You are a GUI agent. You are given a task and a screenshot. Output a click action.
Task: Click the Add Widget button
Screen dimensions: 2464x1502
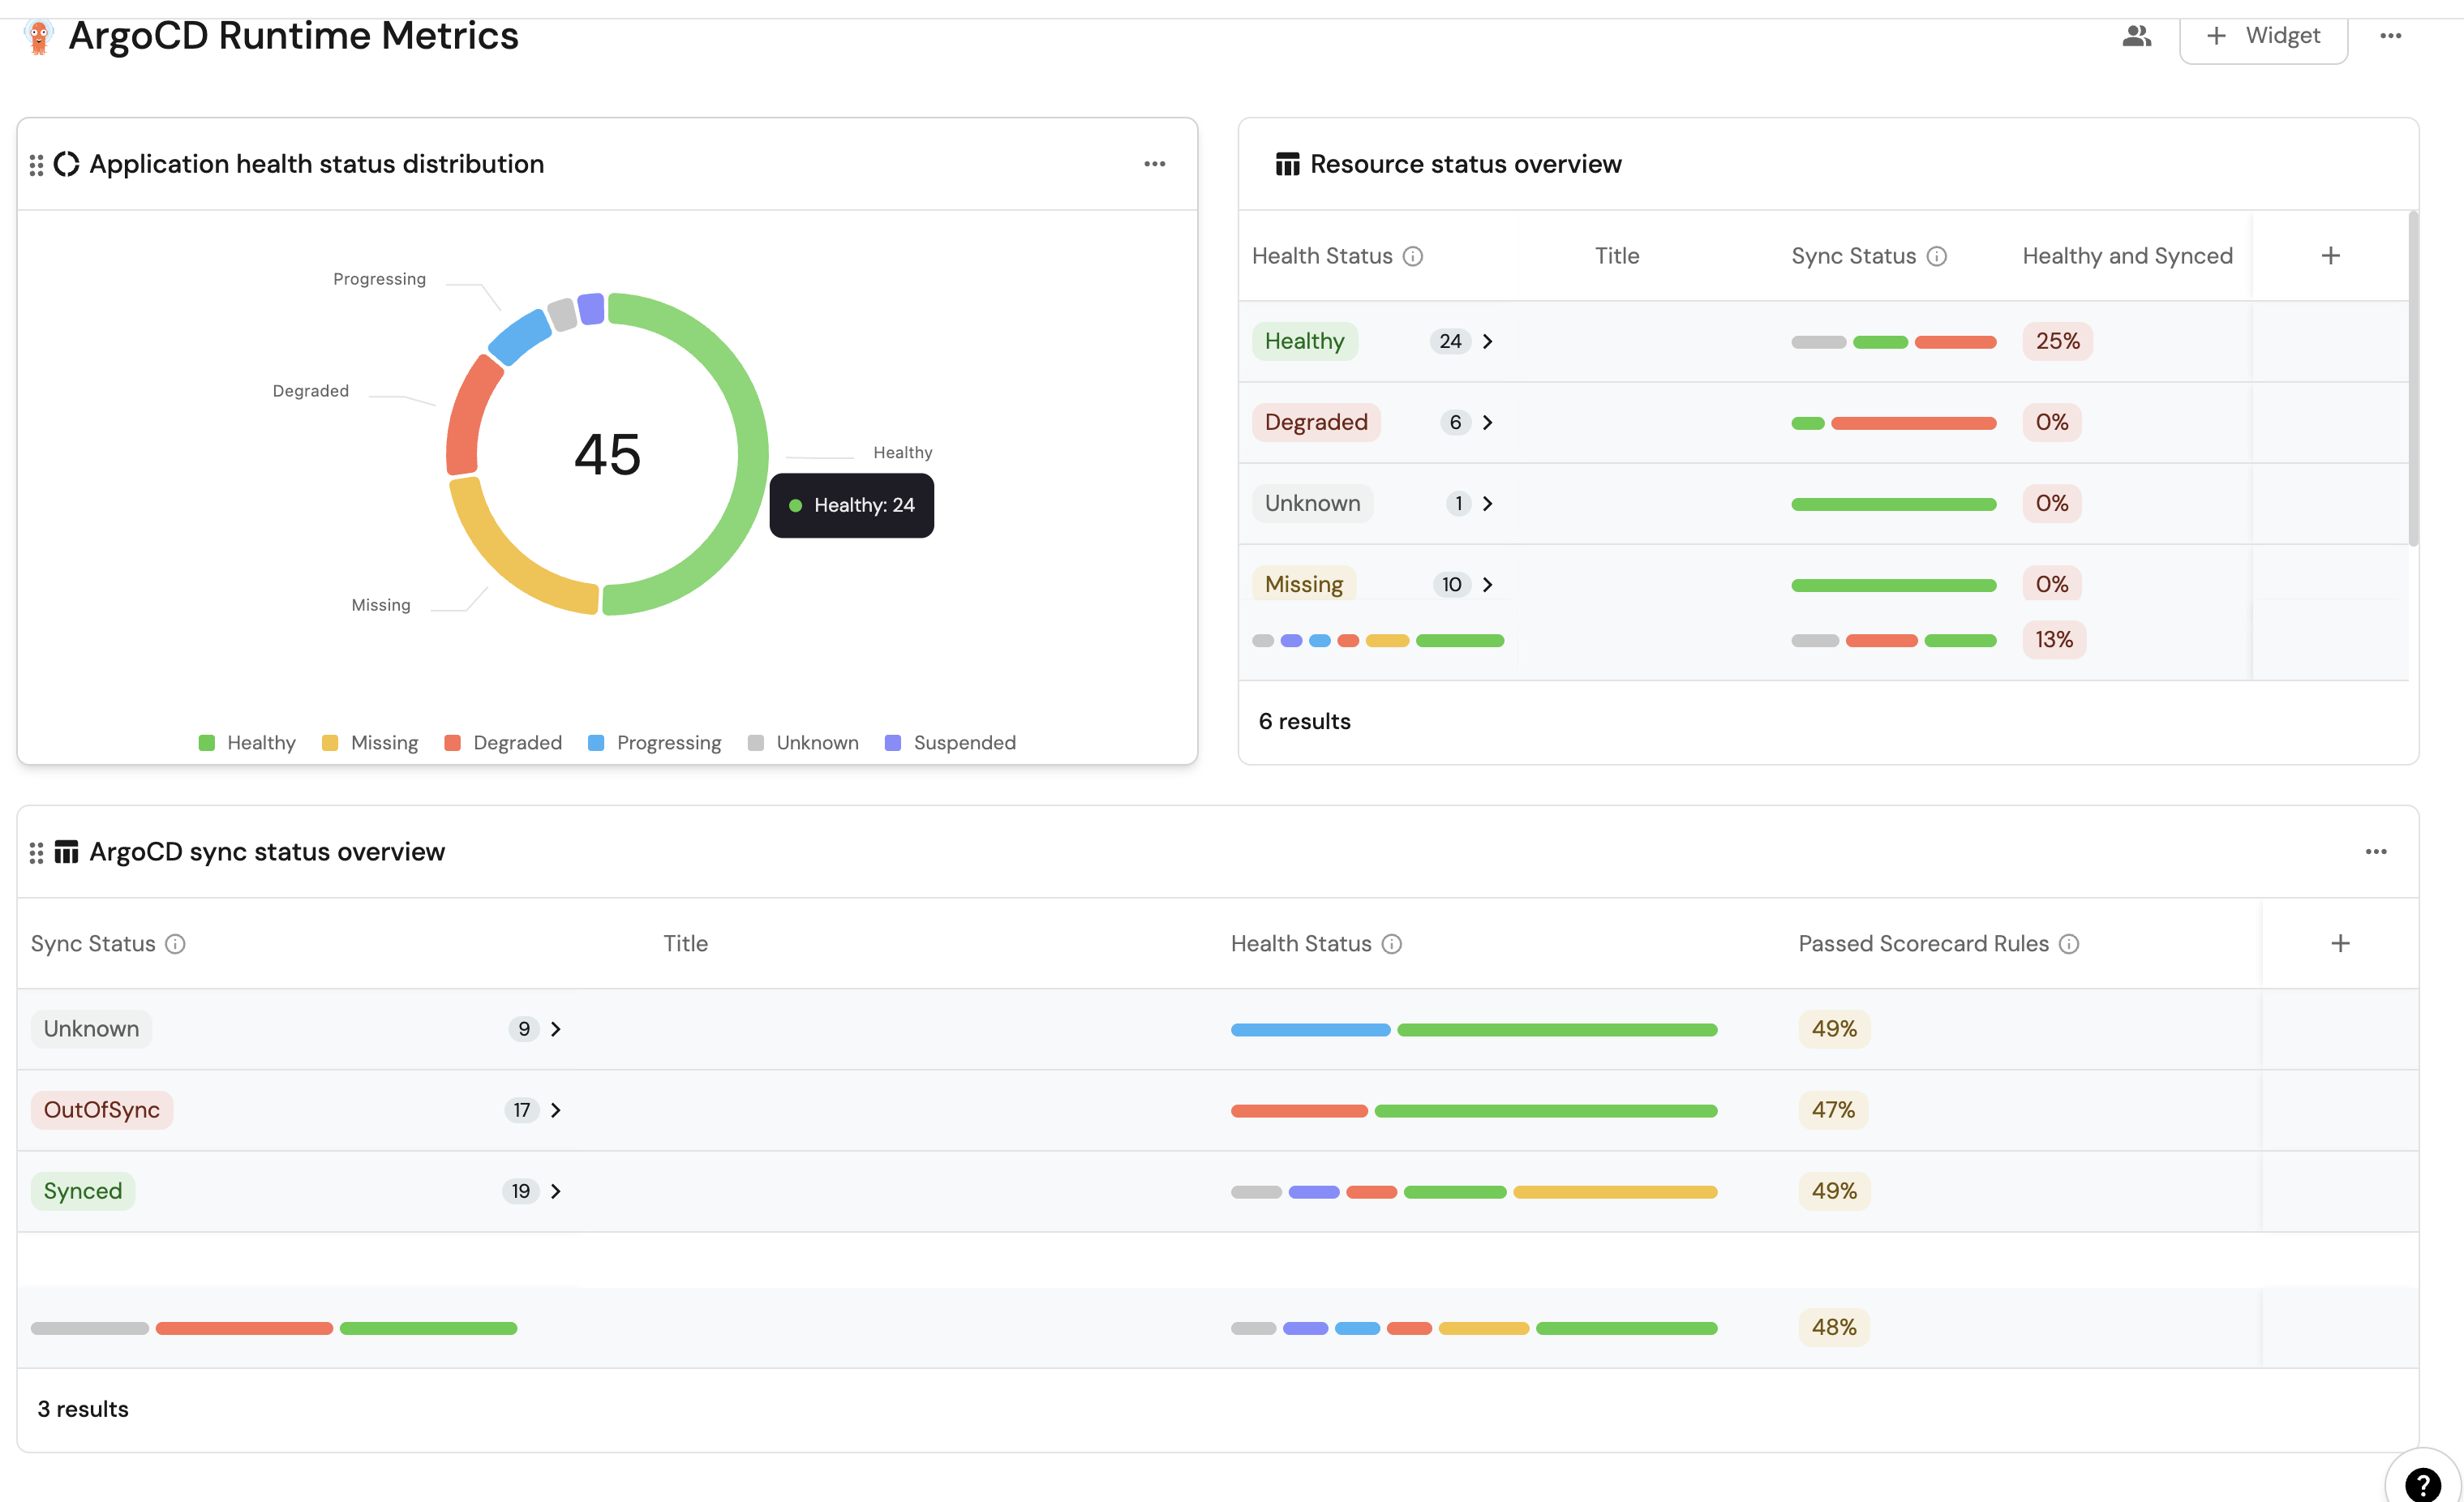click(2263, 36)
